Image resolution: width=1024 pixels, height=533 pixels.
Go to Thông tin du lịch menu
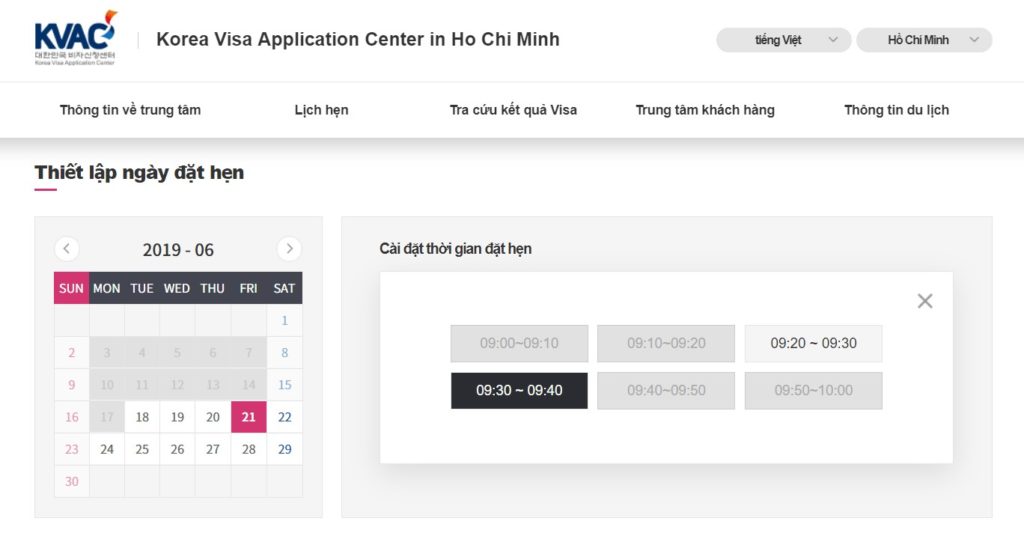896,110
